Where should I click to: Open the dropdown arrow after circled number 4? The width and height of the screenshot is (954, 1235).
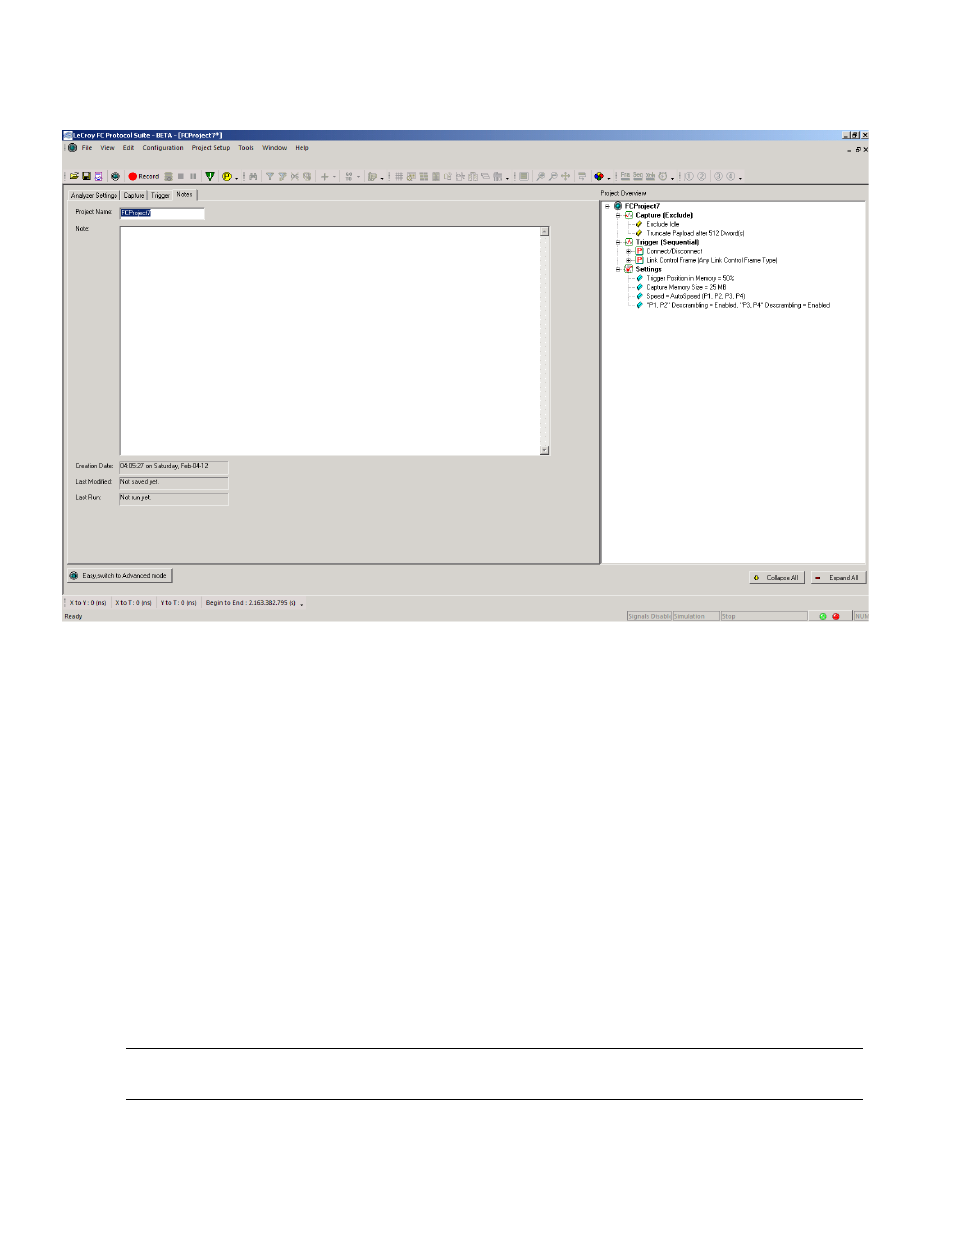click(x=740, y=177)
